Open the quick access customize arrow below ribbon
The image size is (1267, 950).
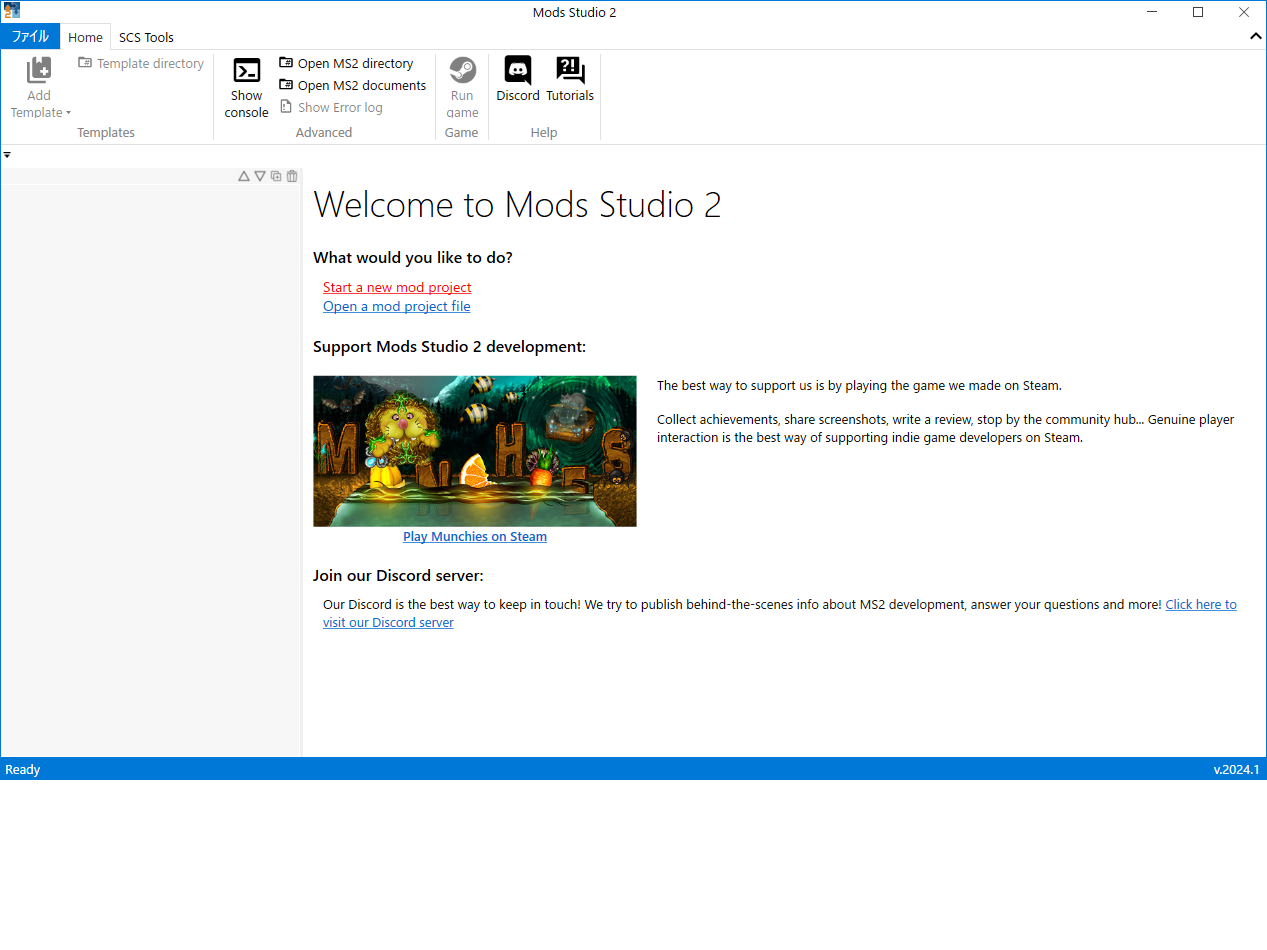(7, 155)
